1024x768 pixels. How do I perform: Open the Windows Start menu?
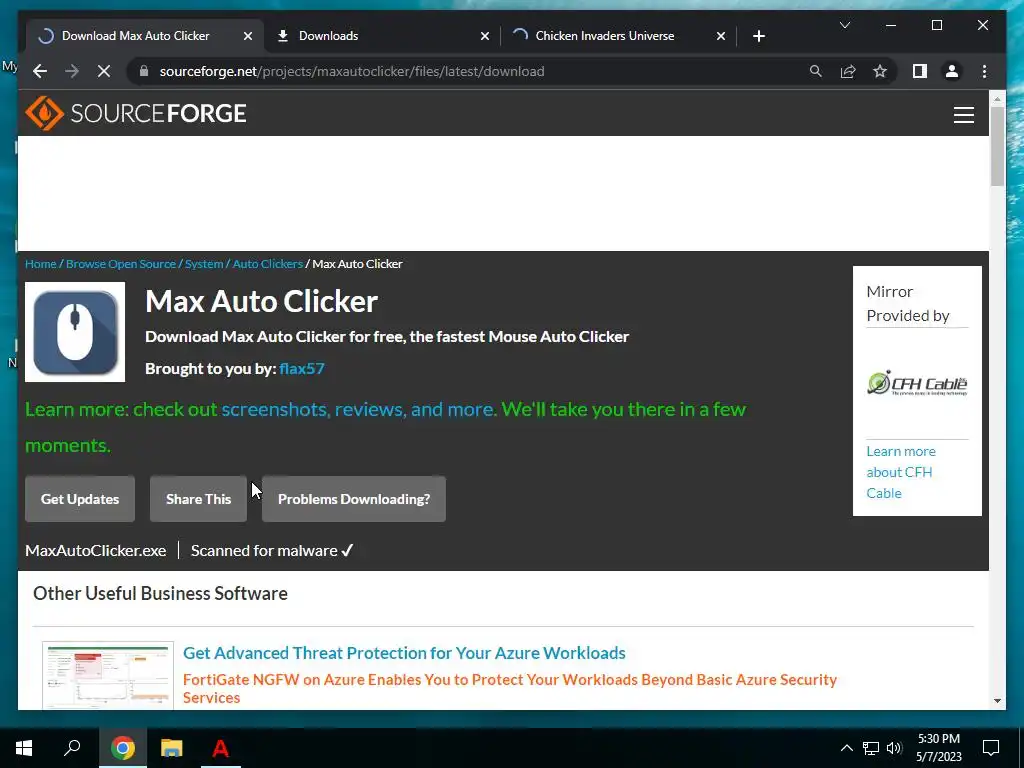click(x=24, y=748)
